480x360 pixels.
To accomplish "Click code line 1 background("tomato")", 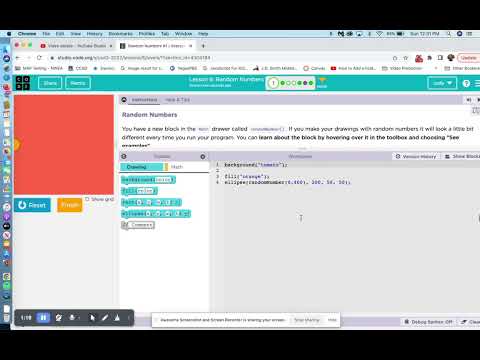I will [256, 165].
